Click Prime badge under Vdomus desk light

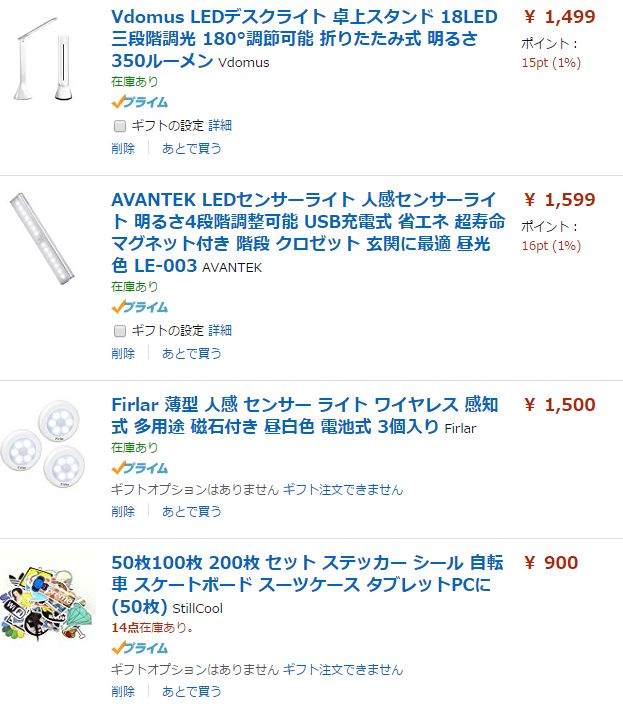tap(139, 102)
